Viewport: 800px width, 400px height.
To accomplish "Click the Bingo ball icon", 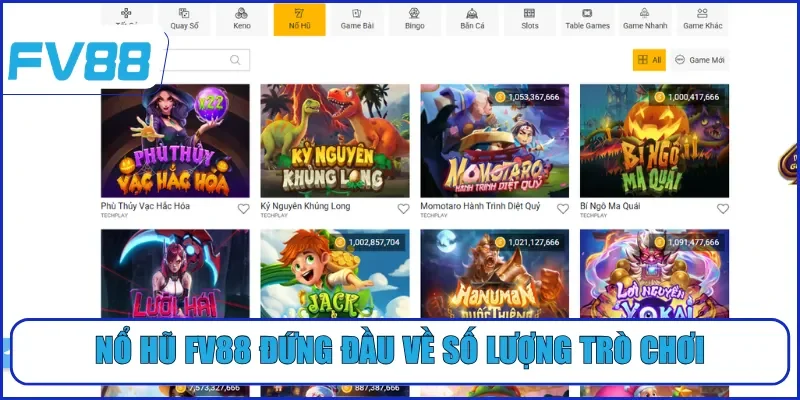I will point(415,13).
